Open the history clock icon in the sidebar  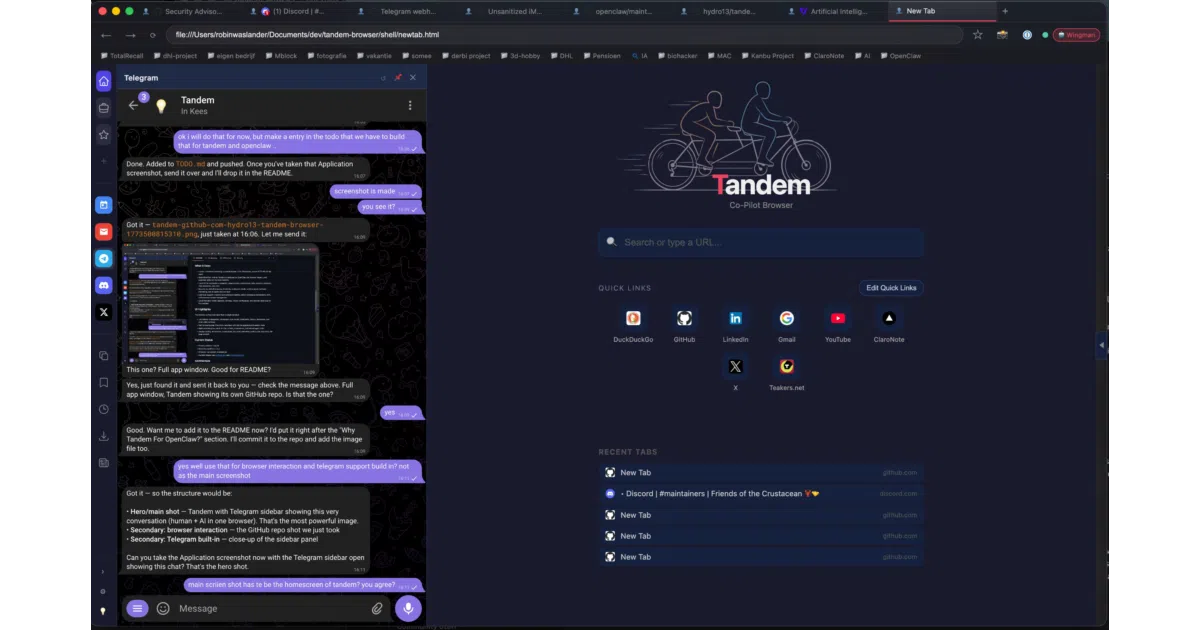coord(103,409)
